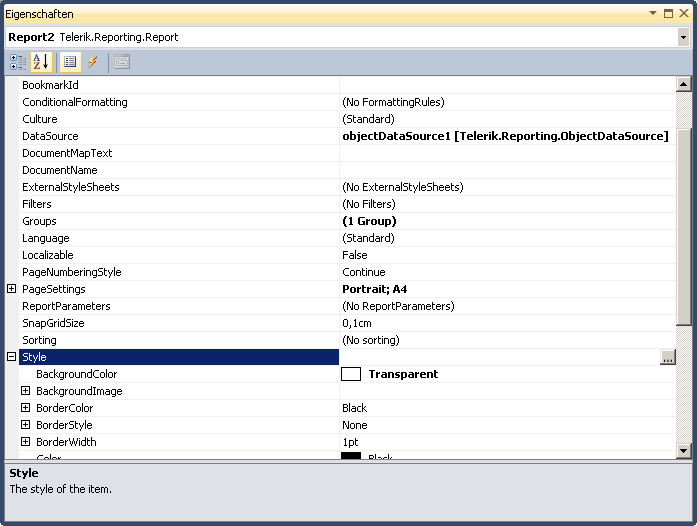Show Events via the lightning icon

[x=93, y=62]
